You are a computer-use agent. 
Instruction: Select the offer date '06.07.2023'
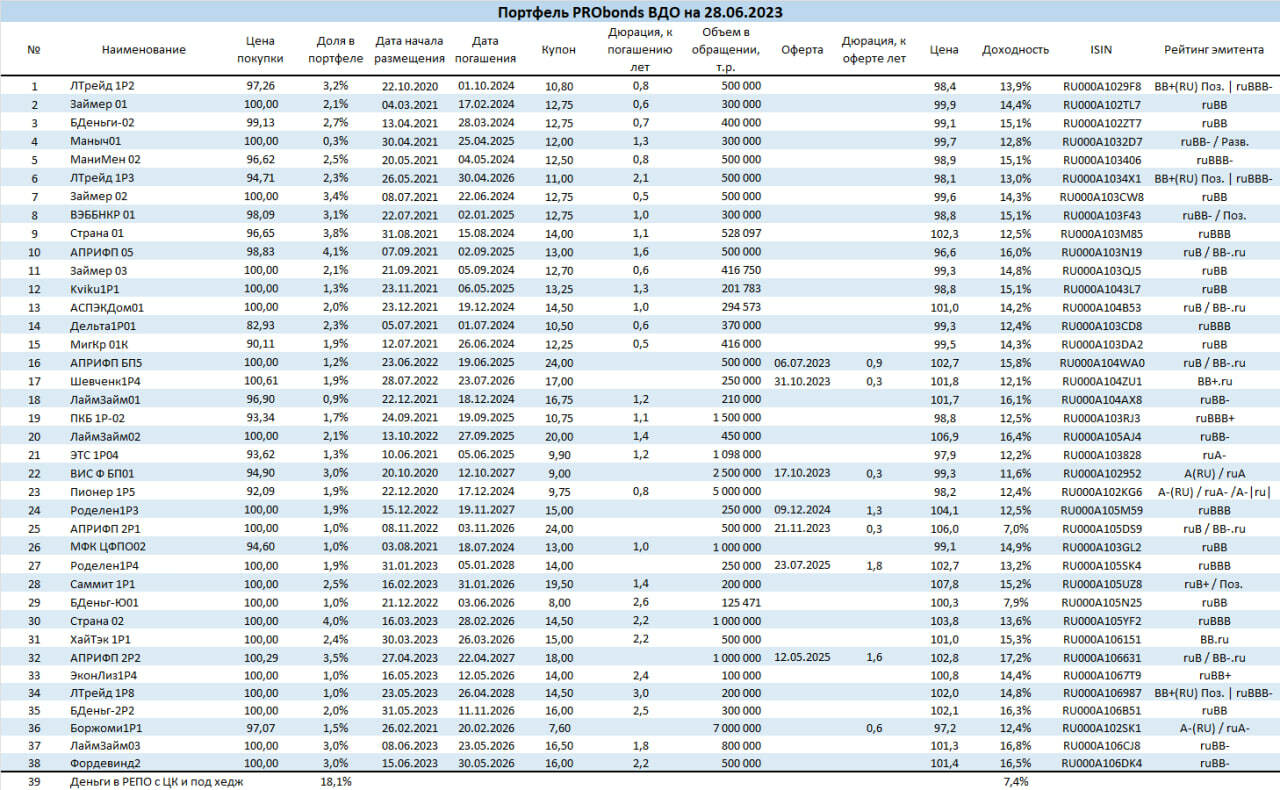tap(802, 362)
